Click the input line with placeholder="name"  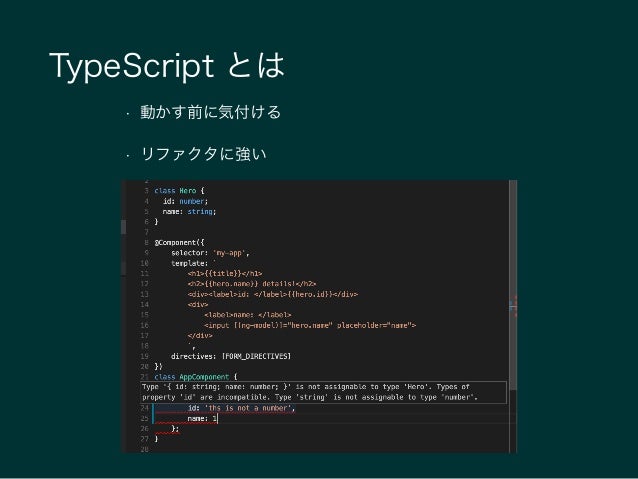click(x=310, y=325)
